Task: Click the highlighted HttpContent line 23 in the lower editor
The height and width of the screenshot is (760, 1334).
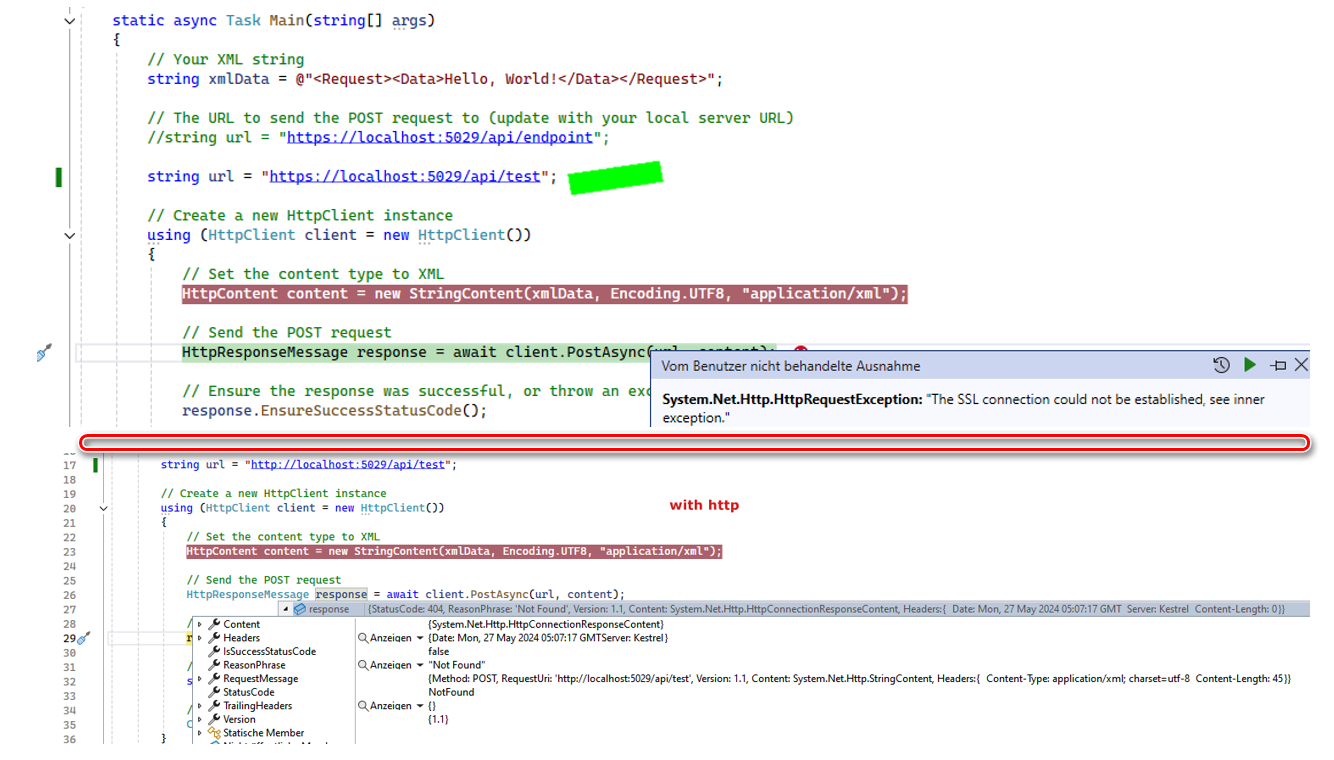Action: [x=454, y=551]
